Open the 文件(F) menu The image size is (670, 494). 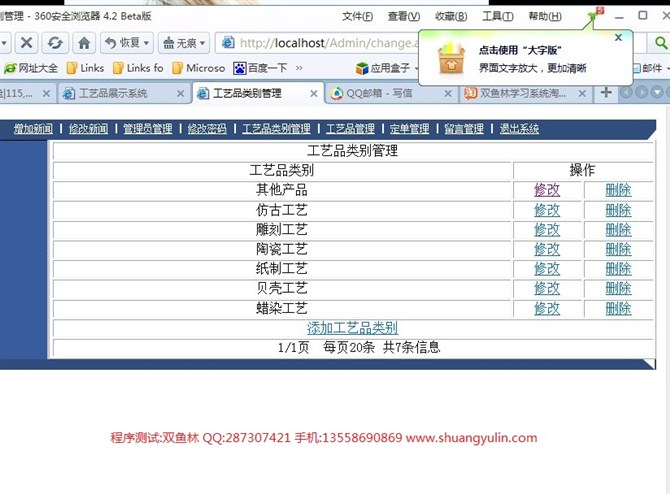[x=357, y=16]
